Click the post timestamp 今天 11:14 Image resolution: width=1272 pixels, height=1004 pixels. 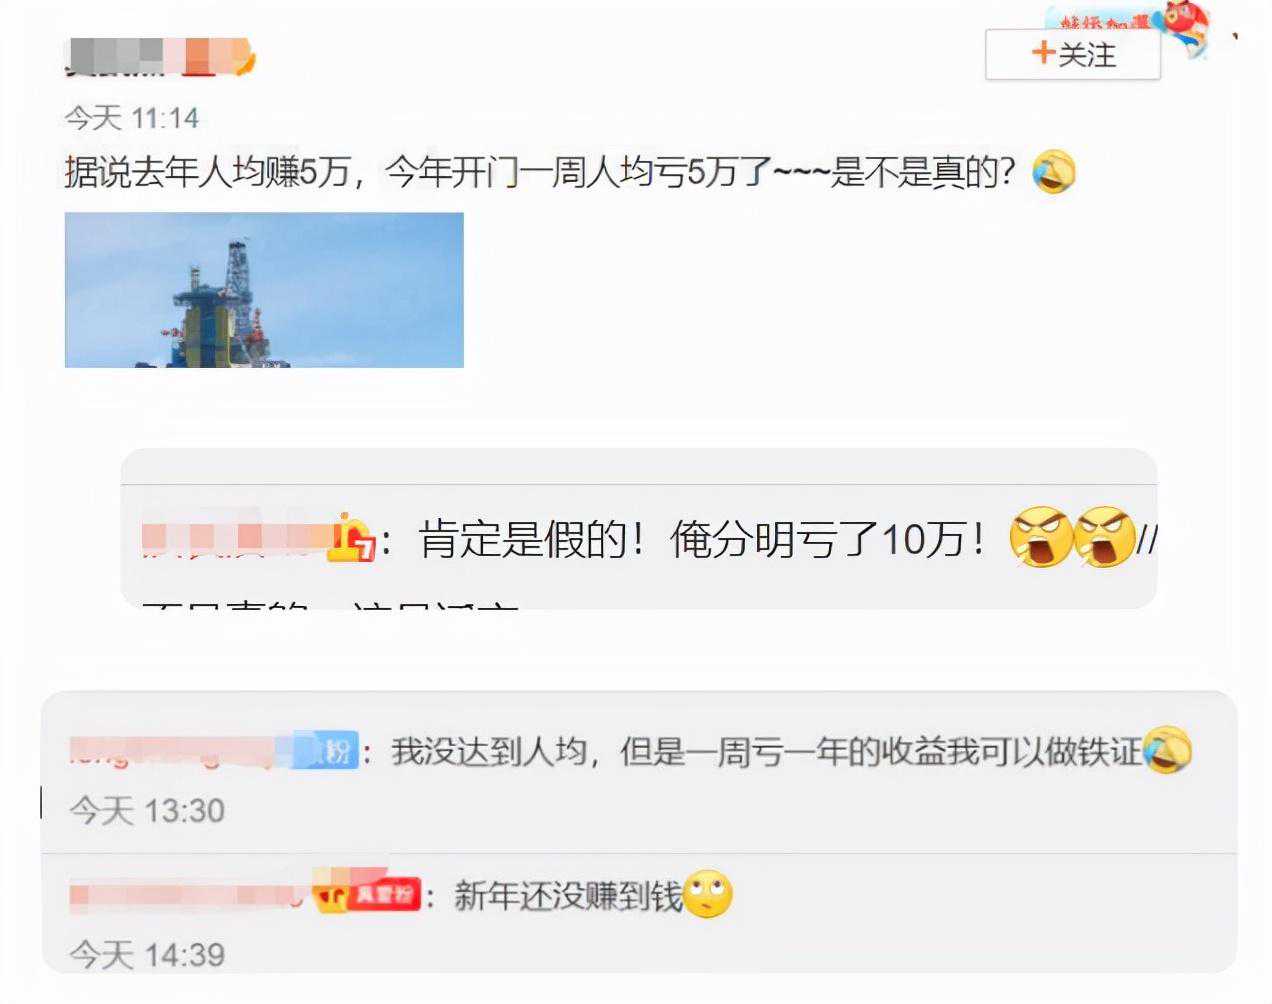pyautogui.click(x=132, y=118)
